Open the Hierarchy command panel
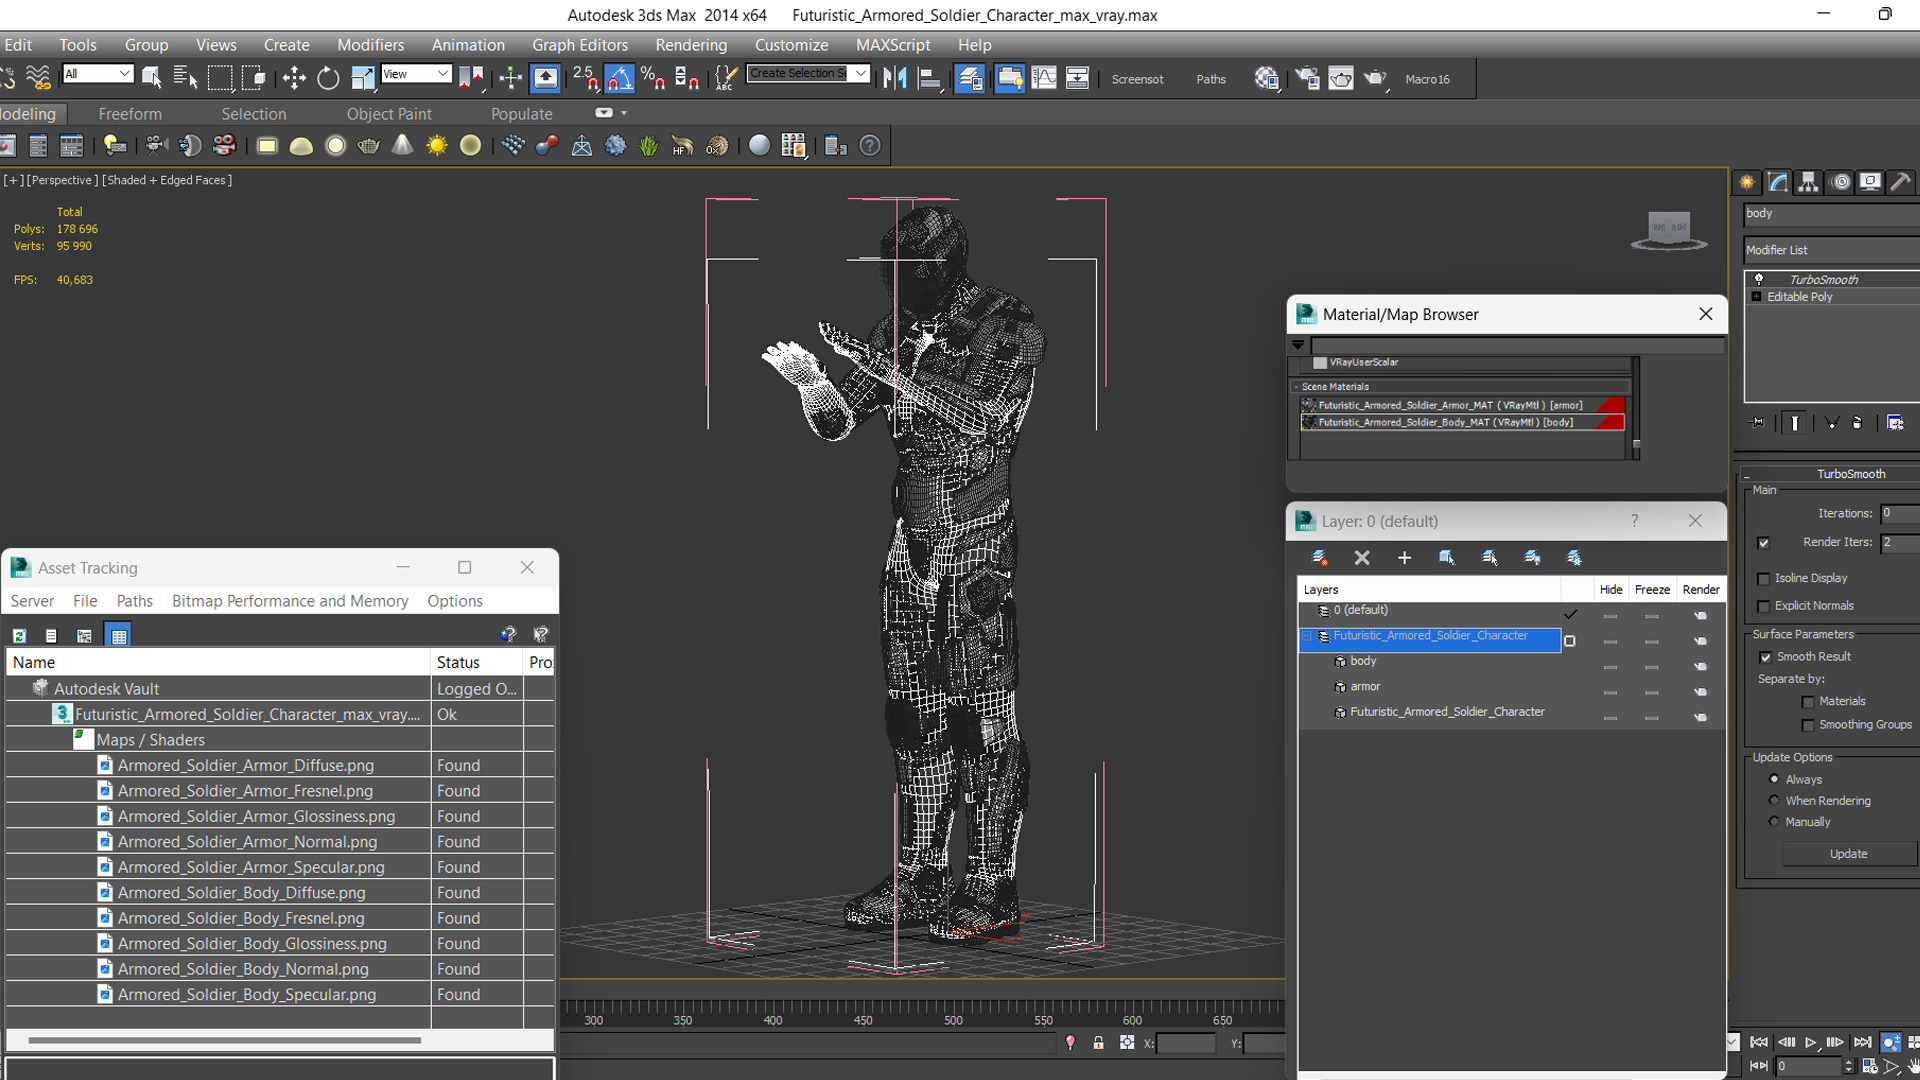This screenshot has width=1920, height=1080. 1808,182
